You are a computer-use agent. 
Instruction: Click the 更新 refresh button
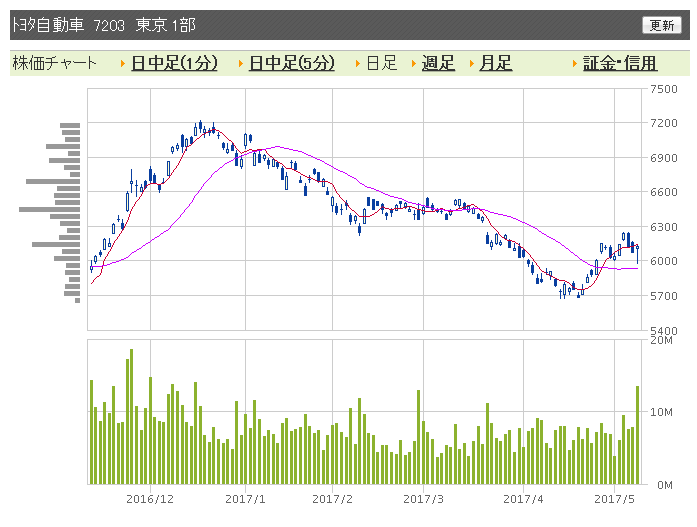(662, 25)
